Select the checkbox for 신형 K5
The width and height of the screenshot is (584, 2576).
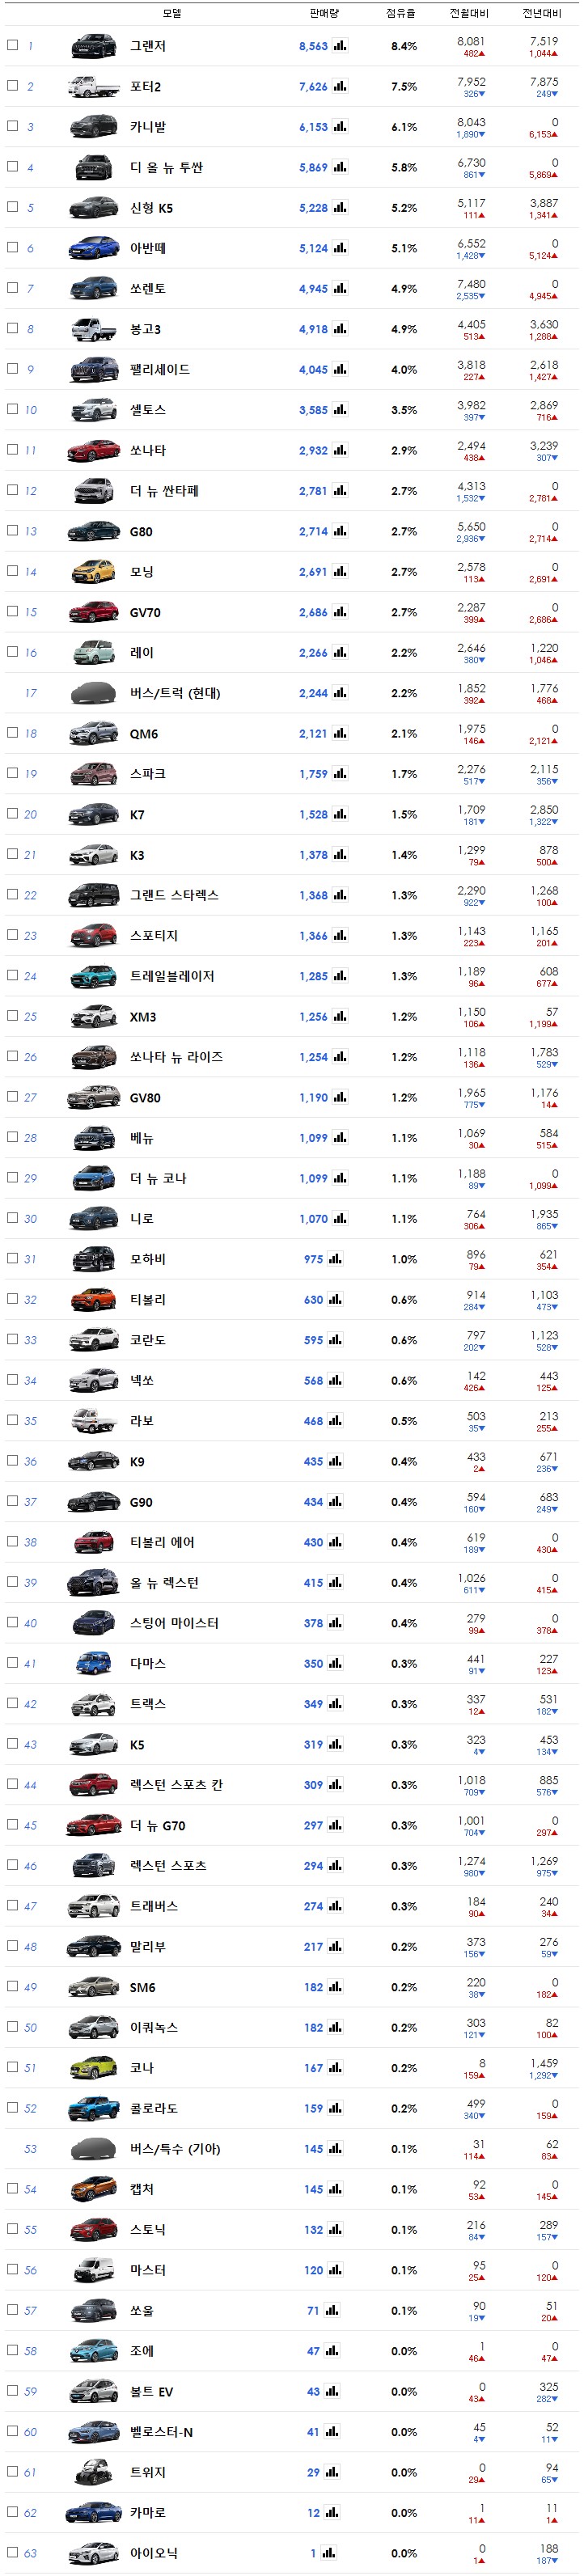(x=12, y=207)
